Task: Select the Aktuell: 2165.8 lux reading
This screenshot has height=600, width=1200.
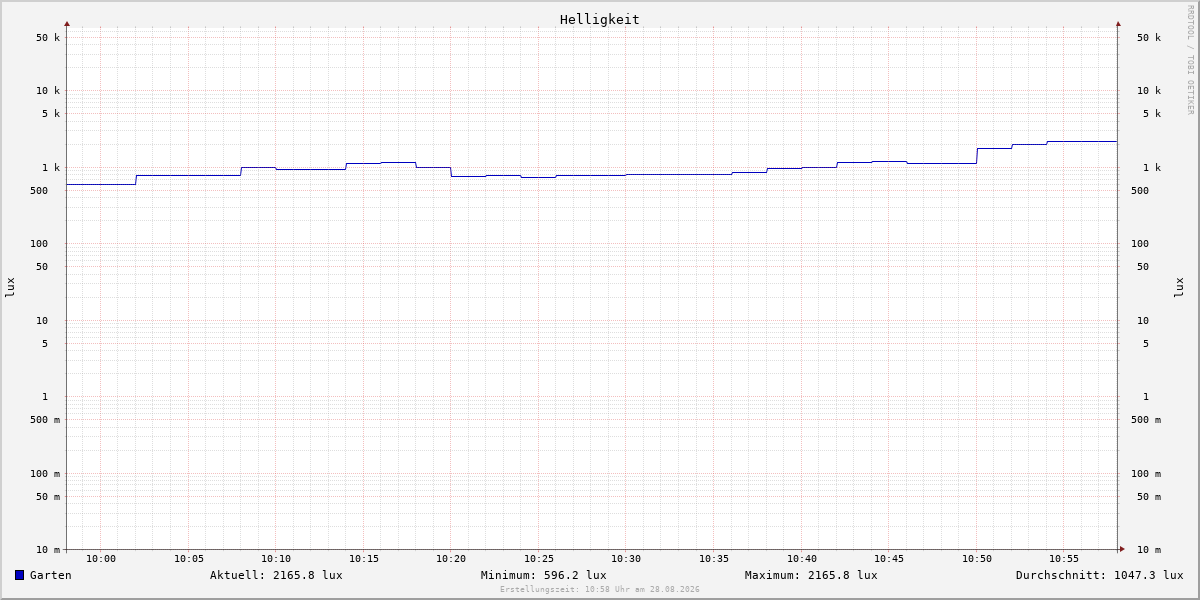Action: pos(276,575)
